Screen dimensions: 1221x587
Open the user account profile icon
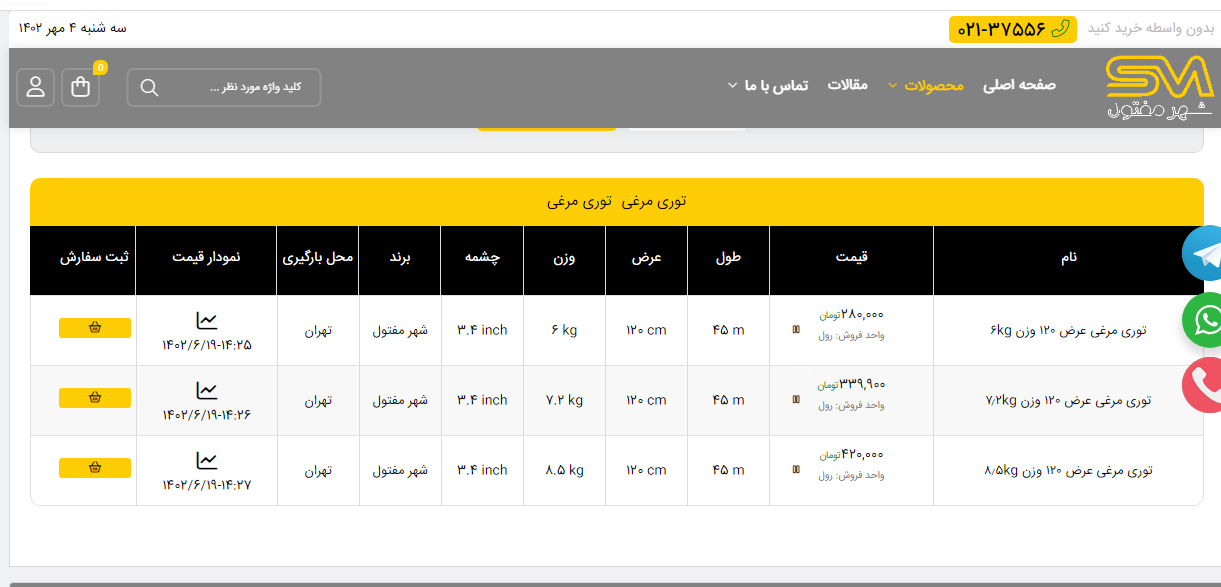36,87
